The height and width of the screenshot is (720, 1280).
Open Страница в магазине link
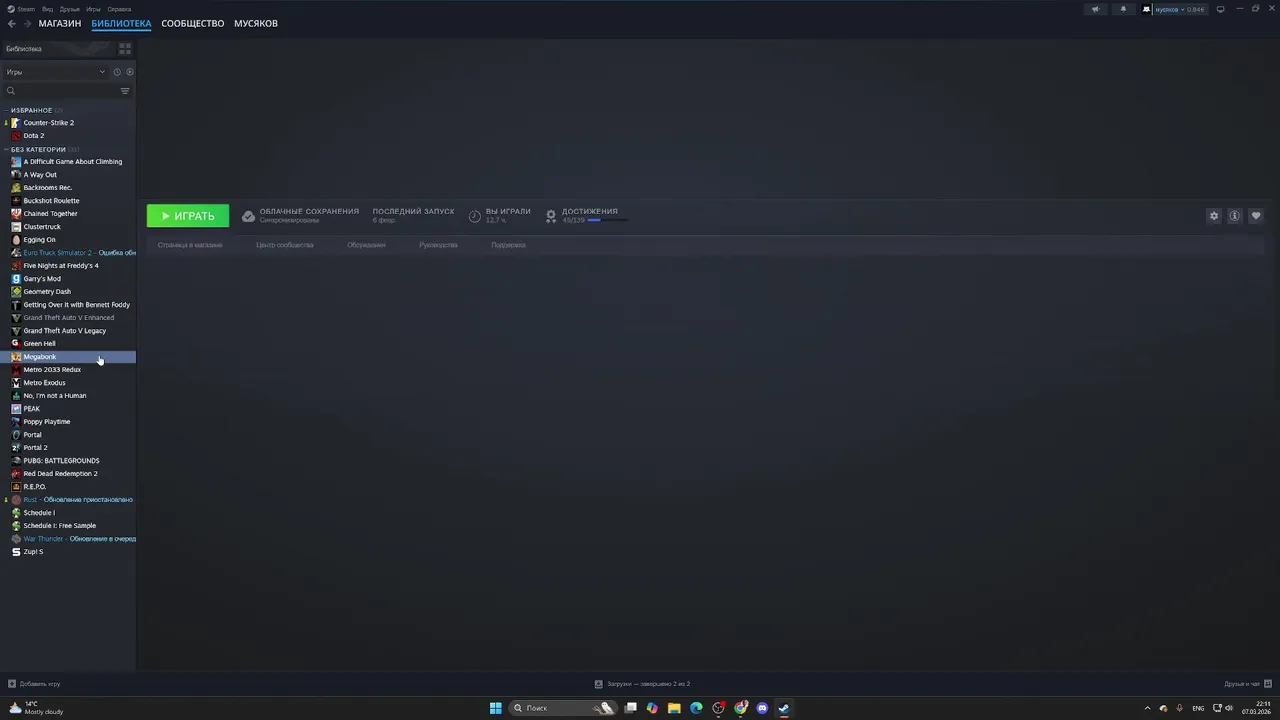190,245
